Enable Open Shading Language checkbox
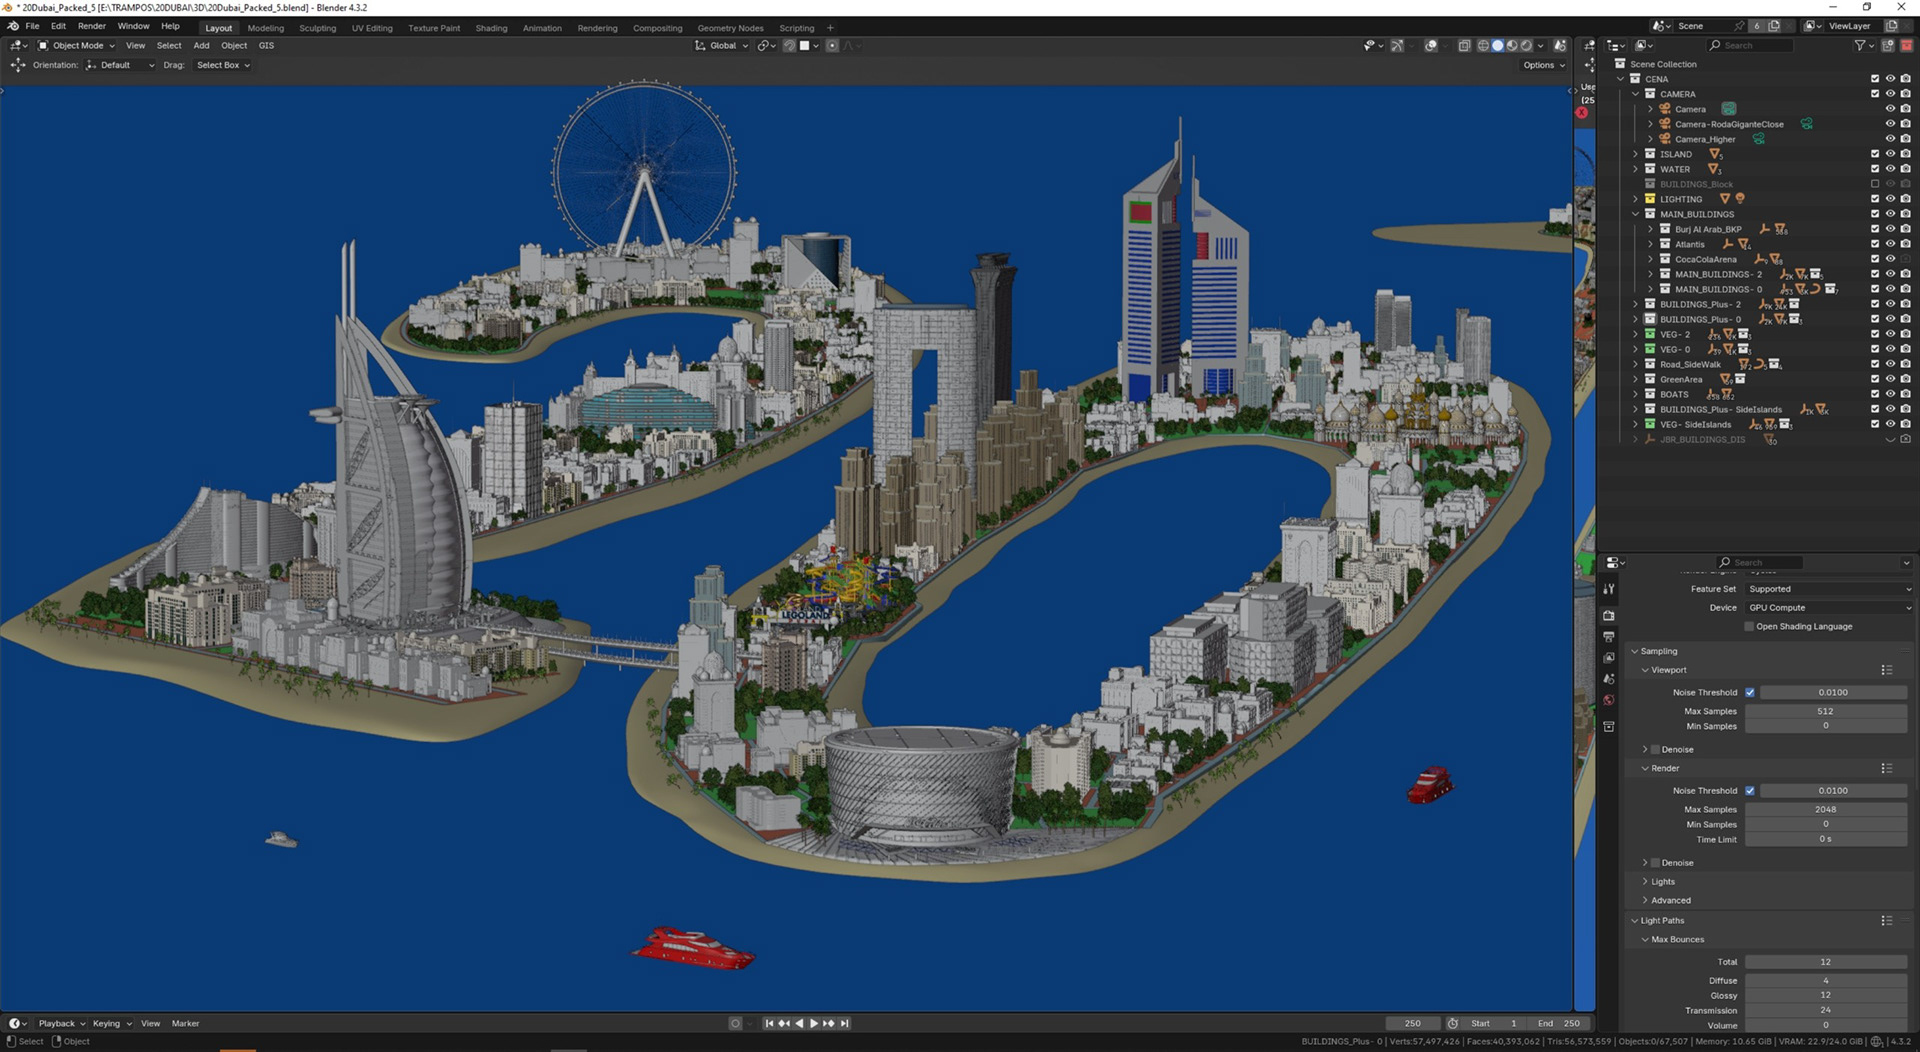This screenshot has height=1052, width=1920. 1749,627
